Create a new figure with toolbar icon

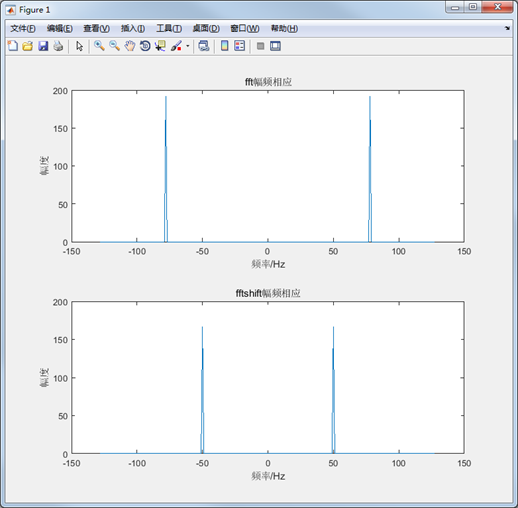(13, 46)
